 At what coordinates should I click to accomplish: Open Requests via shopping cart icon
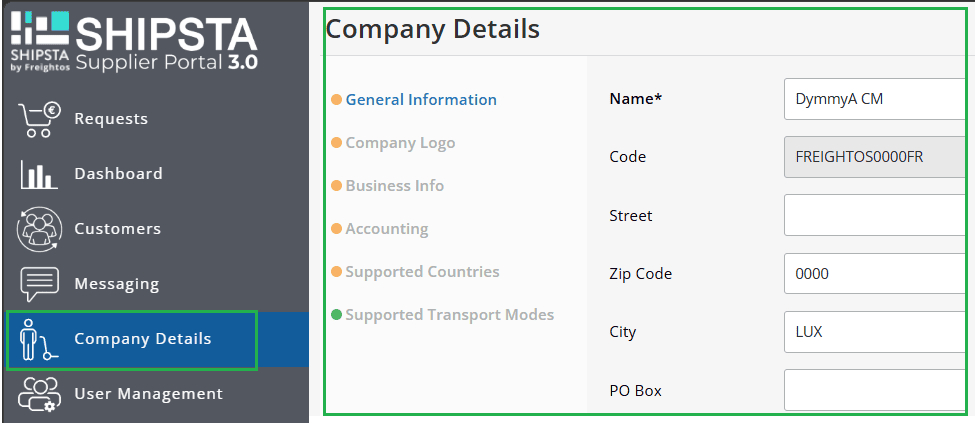39,119
